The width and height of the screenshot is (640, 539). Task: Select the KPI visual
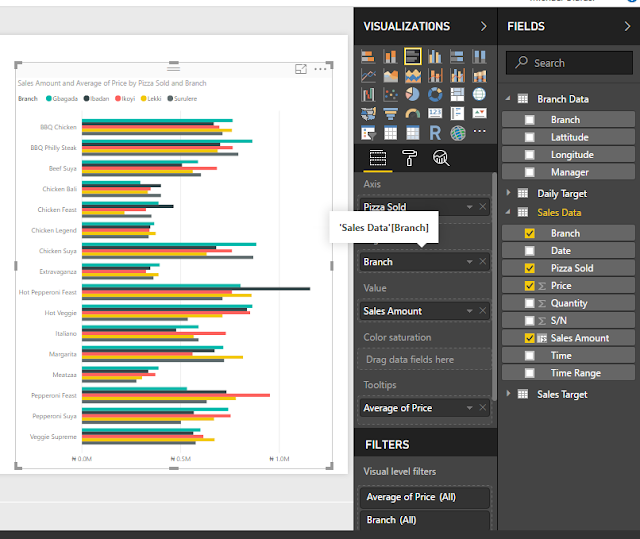[479, 113]
